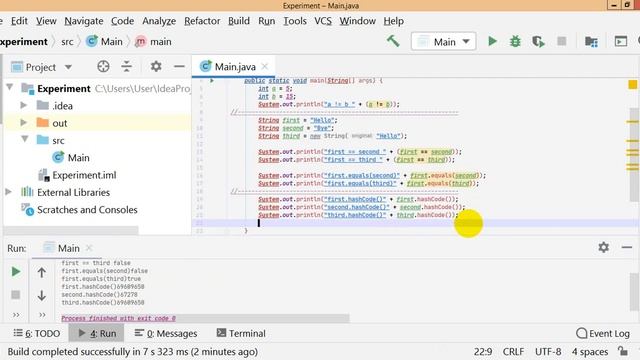
Task: Change 4 spaces indent setting
Action: click(x=590, y=351)
